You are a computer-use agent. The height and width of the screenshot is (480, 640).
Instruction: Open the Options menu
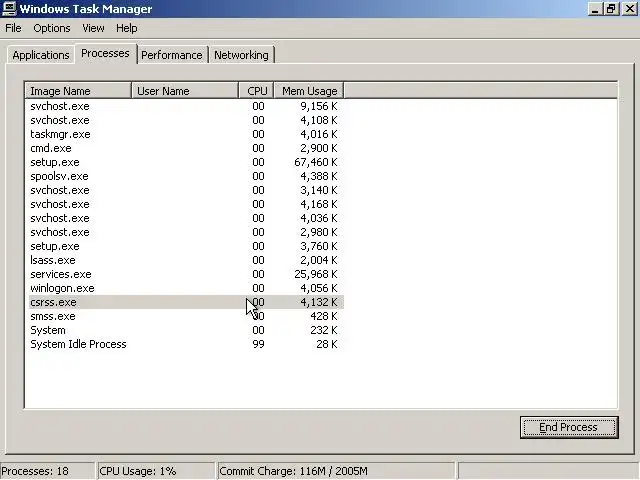[52, 28]
